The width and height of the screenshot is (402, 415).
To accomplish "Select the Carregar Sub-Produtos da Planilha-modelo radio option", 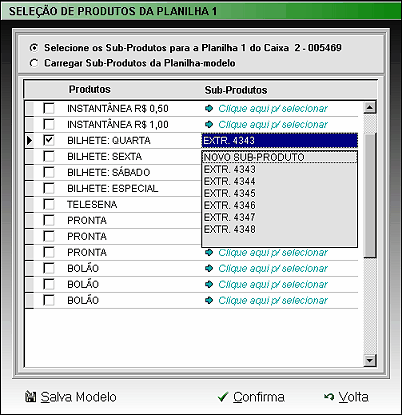I will tap(34, 63).
